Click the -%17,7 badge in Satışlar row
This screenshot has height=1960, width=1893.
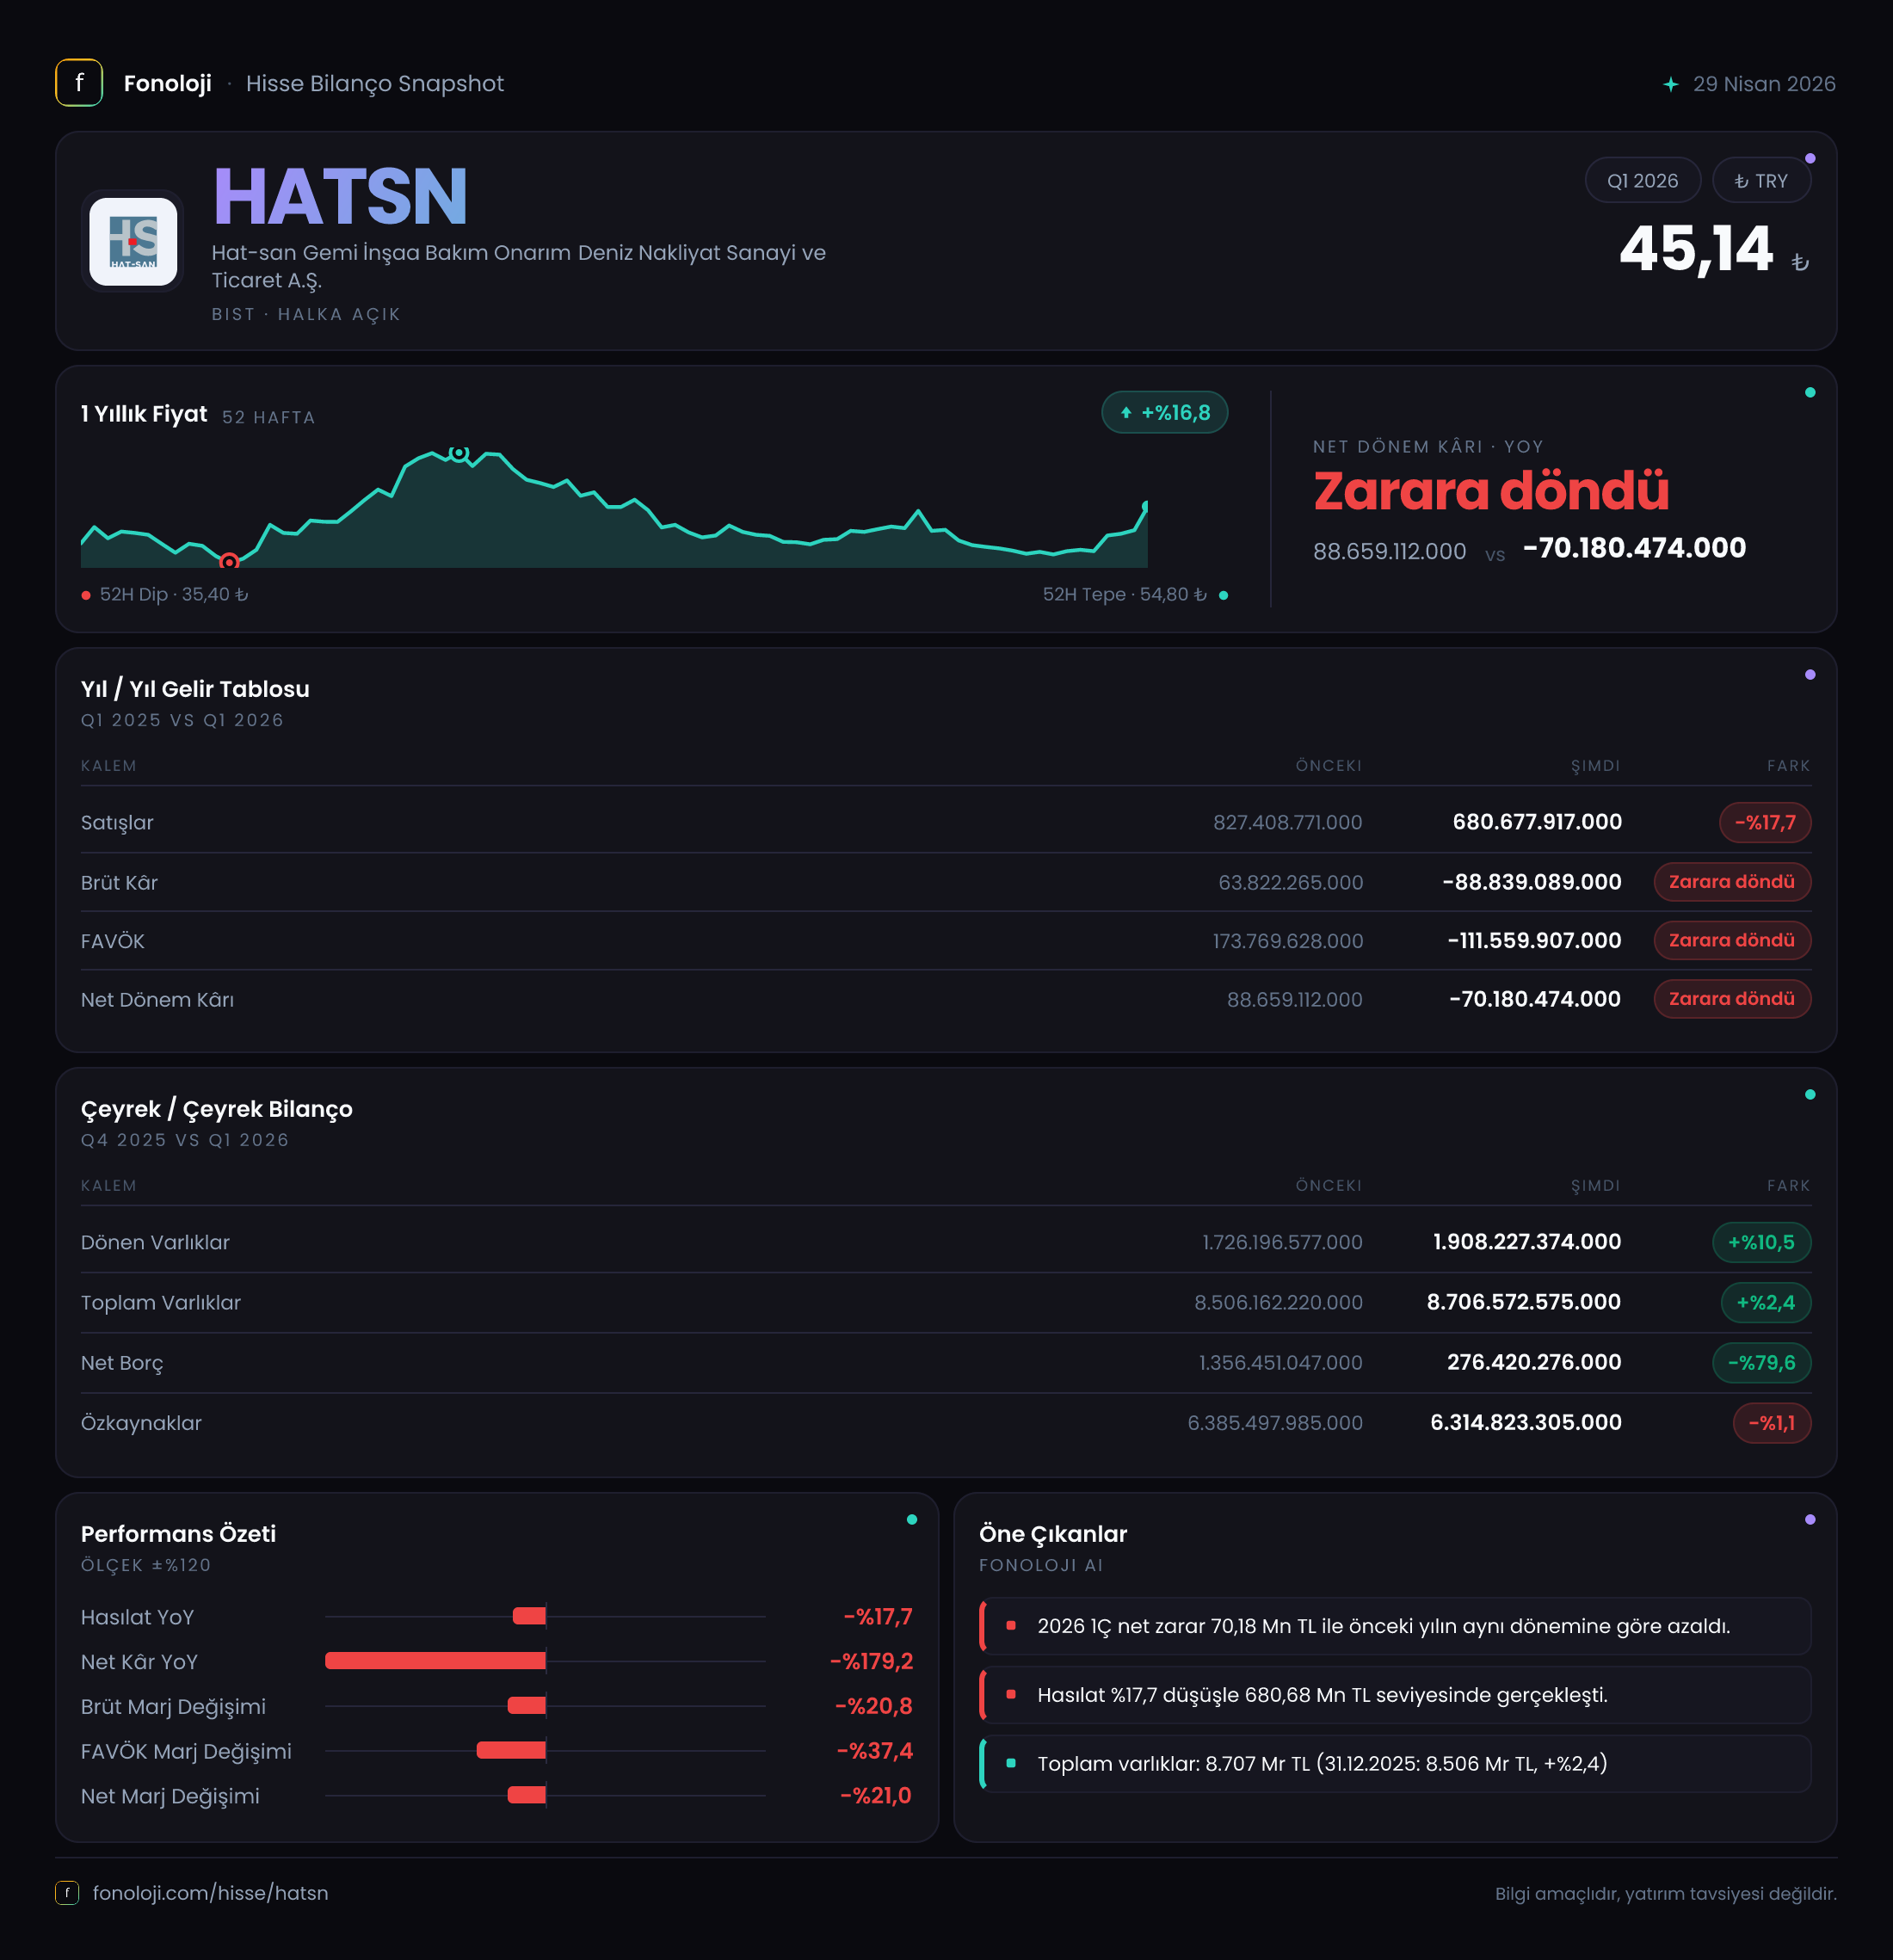(1765, 823)
